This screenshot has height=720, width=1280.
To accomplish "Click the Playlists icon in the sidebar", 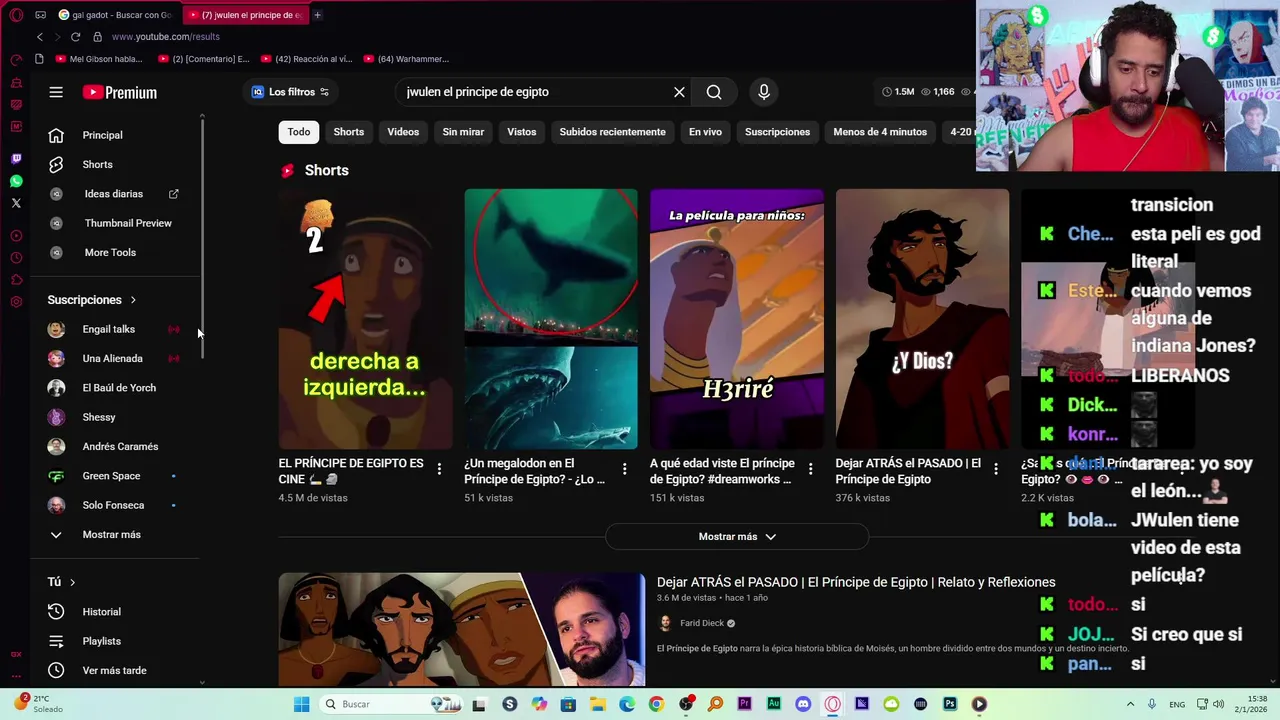I will click(x=56, y=641).
